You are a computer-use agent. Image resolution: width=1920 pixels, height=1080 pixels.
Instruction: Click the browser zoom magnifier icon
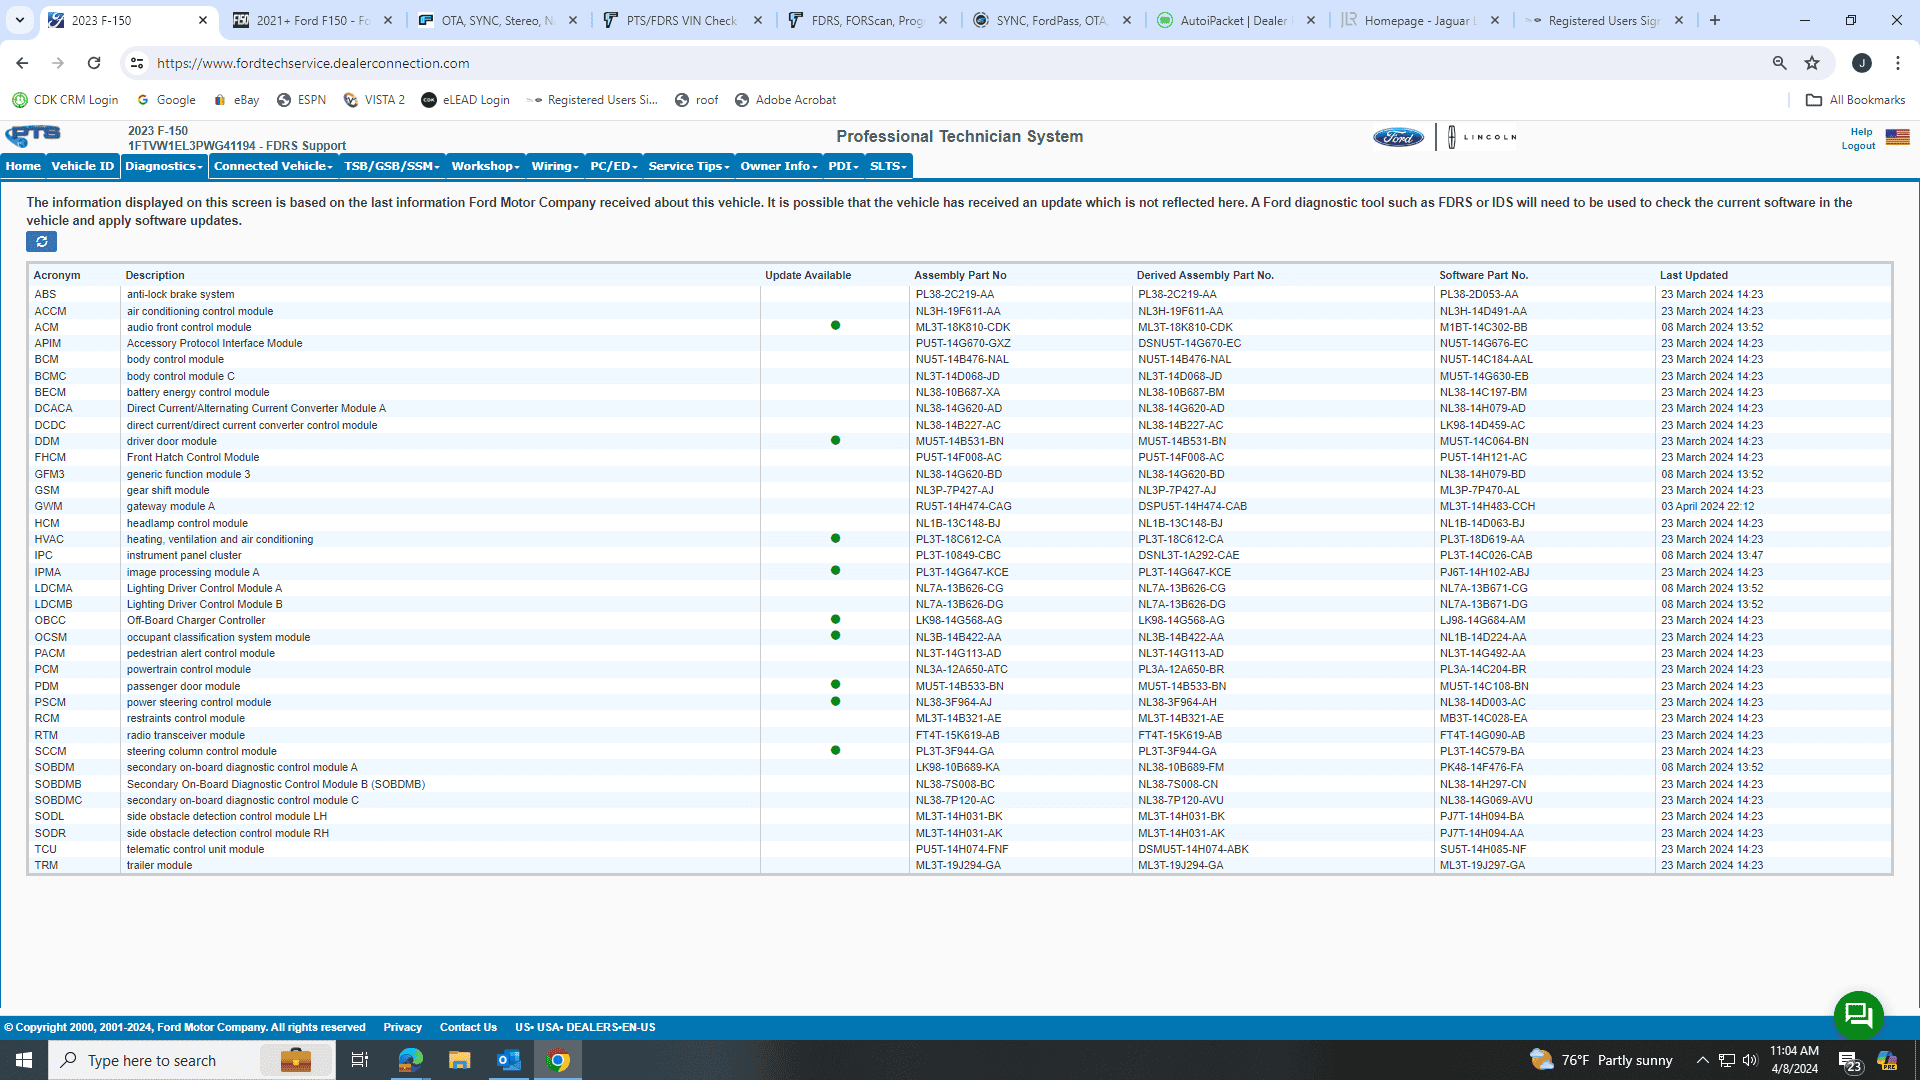(x=1779, y=63)
